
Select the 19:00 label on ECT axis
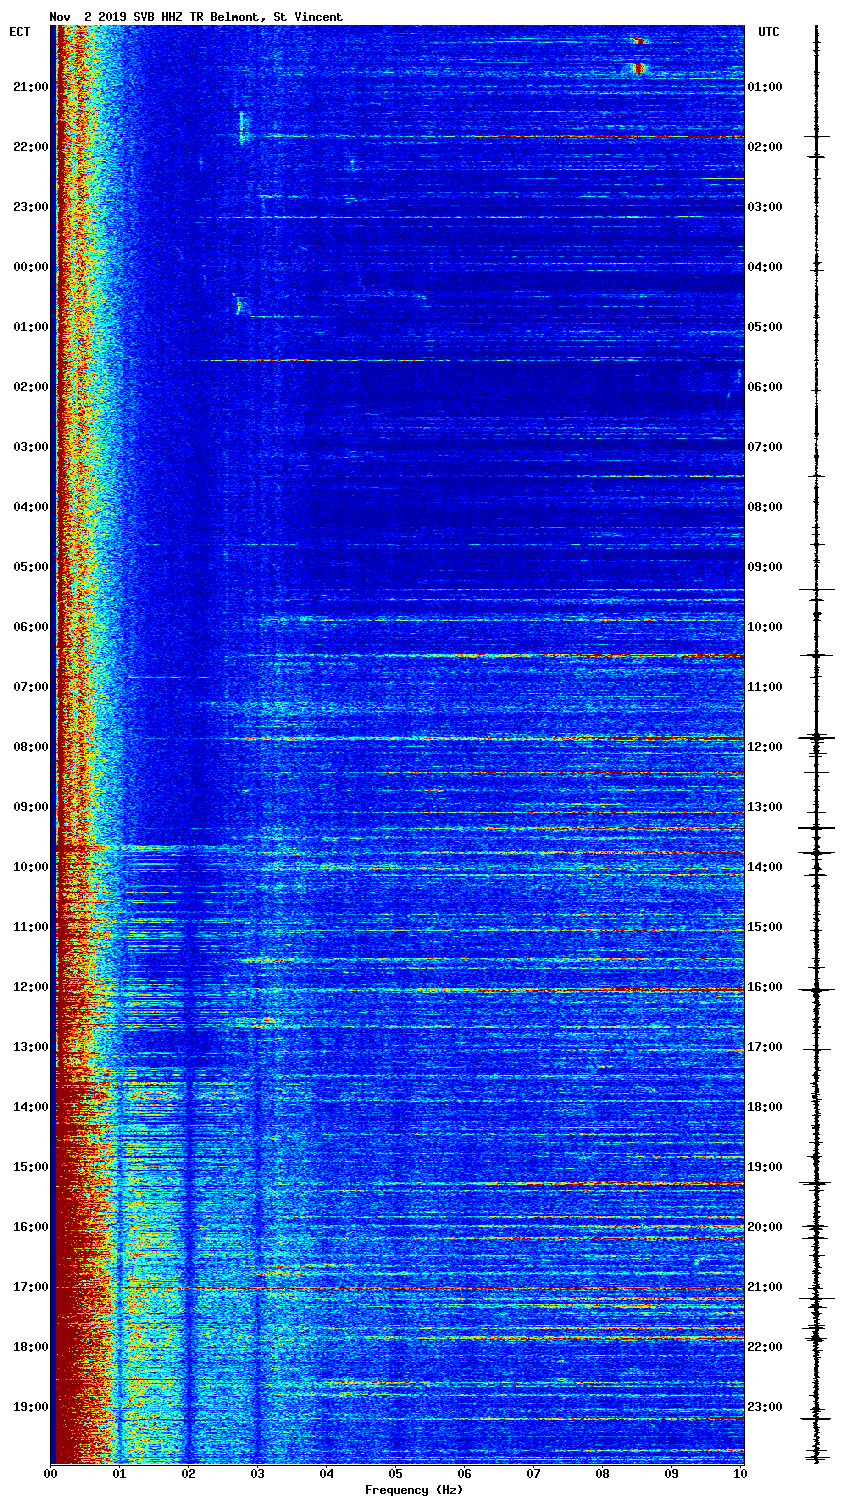click(30, 1407)
